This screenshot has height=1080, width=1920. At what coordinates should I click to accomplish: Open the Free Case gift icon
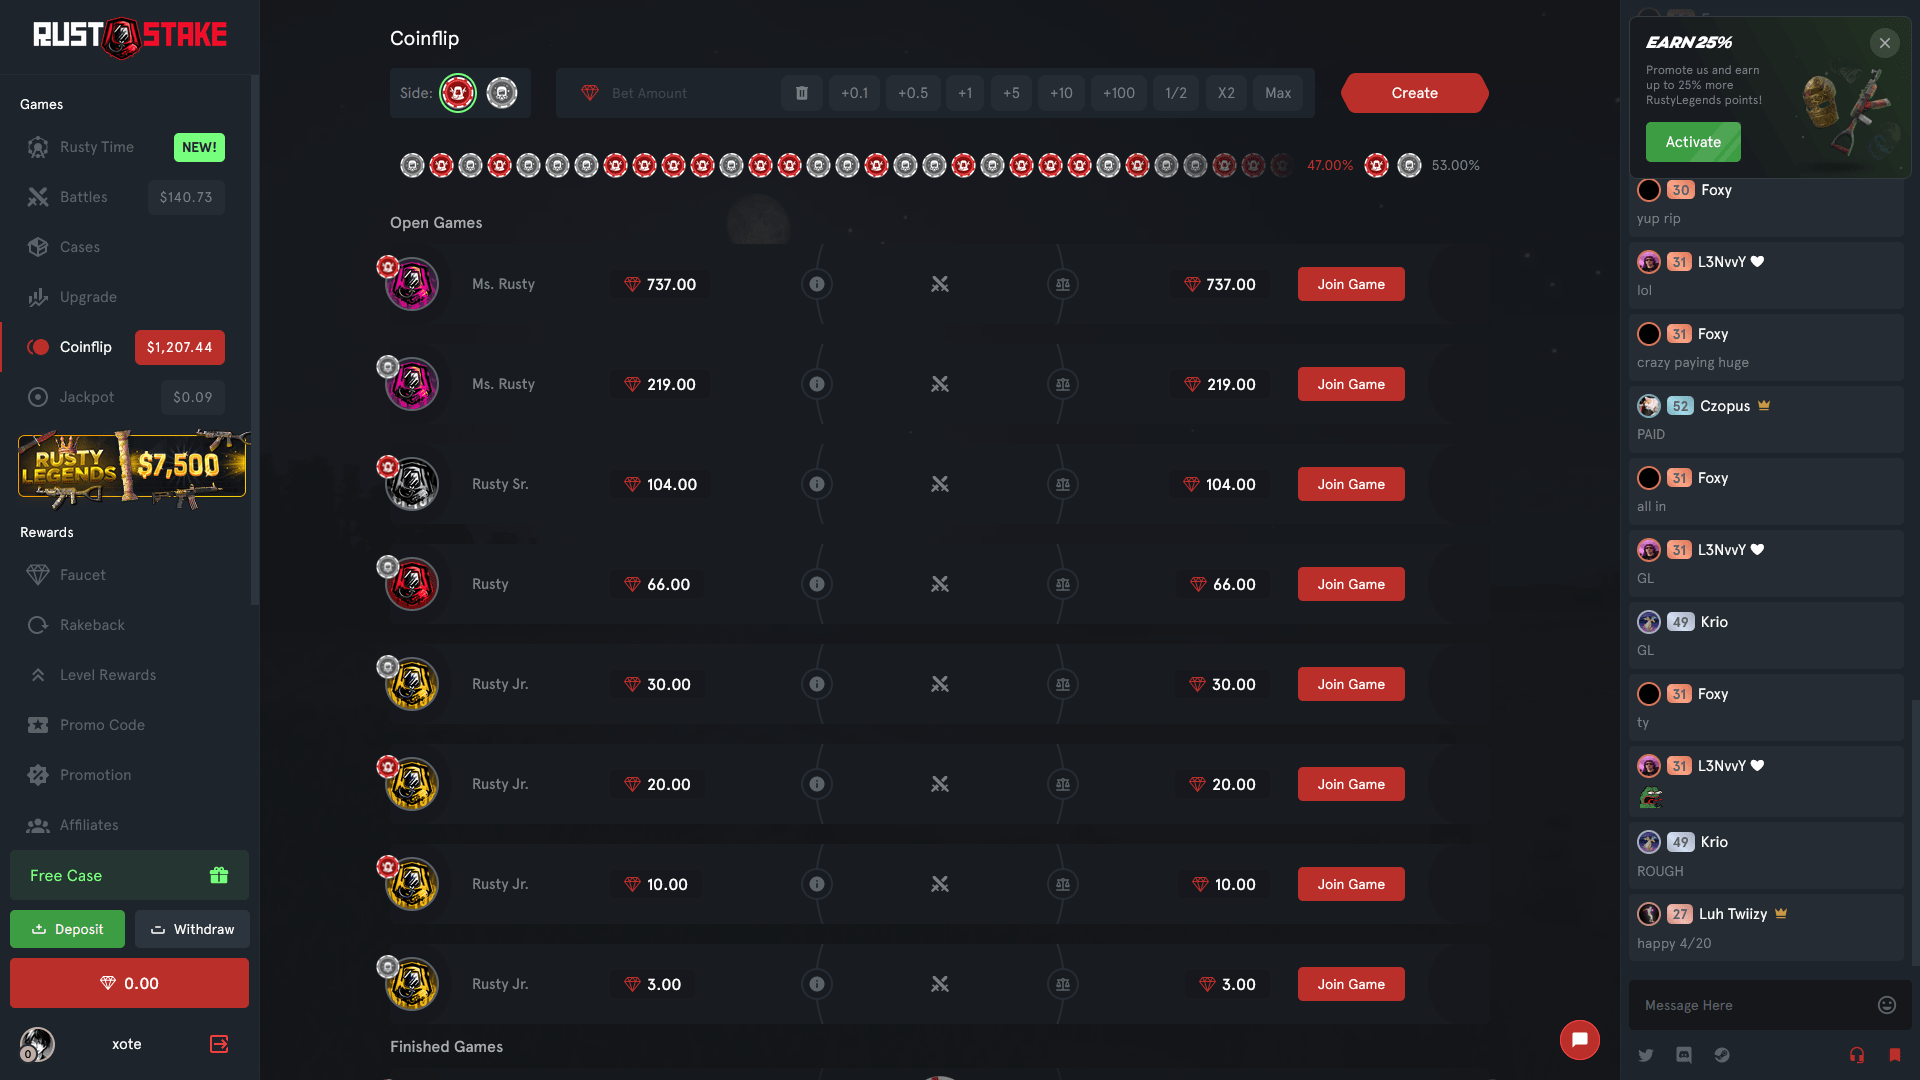(219, 875)
